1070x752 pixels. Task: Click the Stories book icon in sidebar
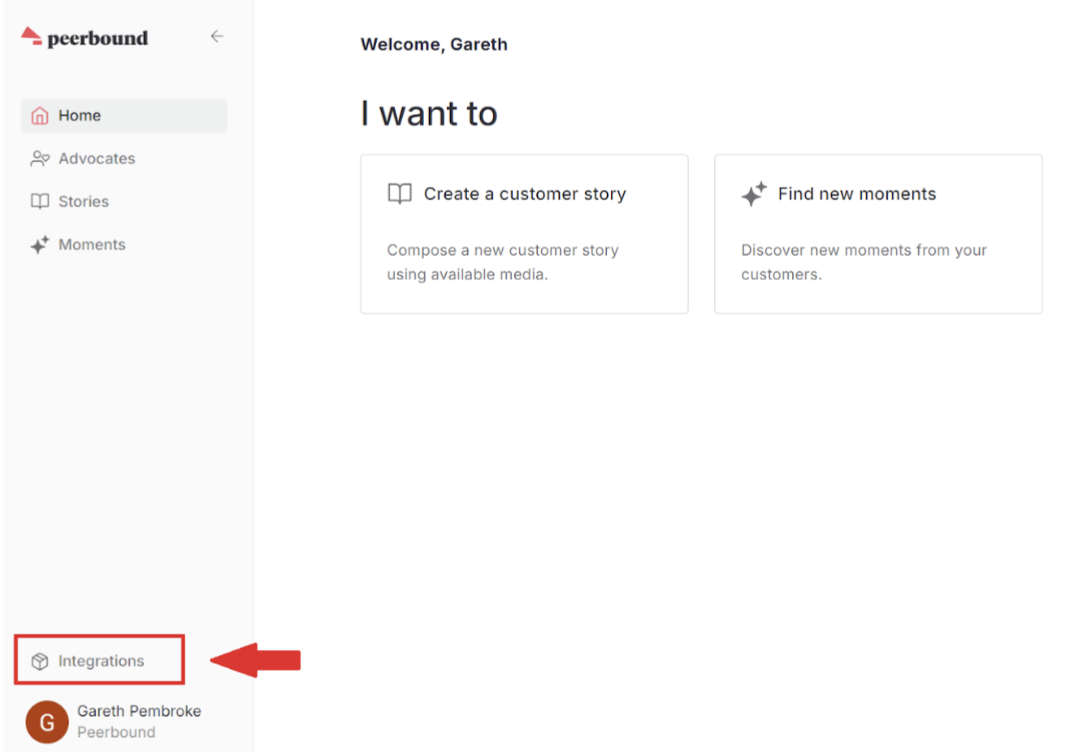click(40, 201)
